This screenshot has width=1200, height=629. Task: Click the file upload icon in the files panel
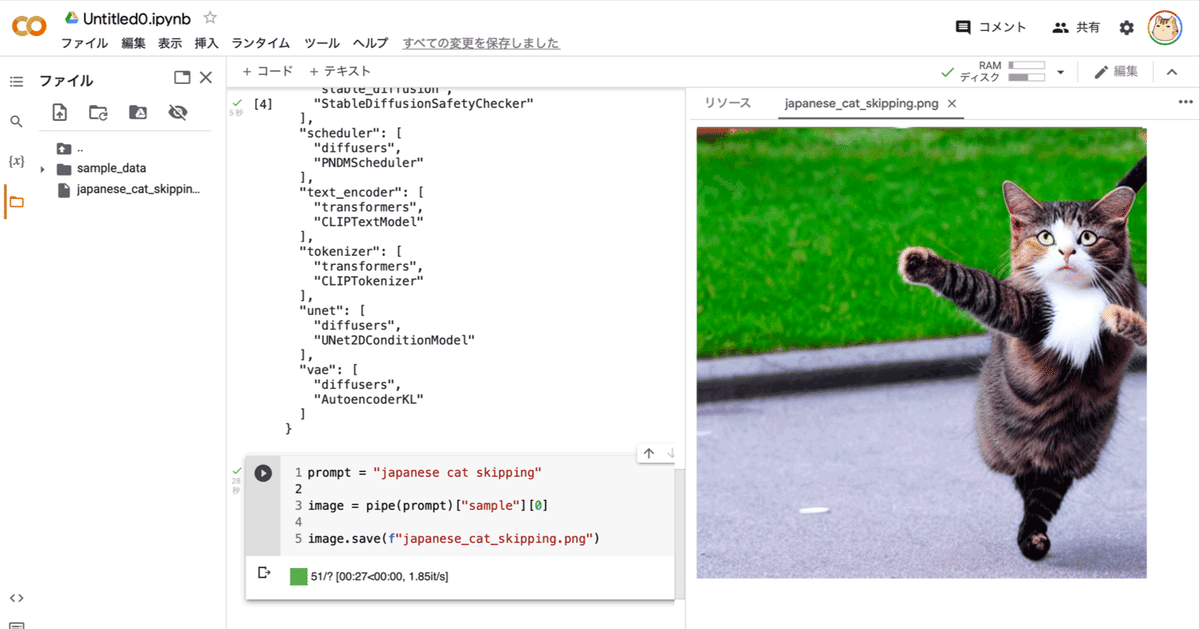[60, 112]
